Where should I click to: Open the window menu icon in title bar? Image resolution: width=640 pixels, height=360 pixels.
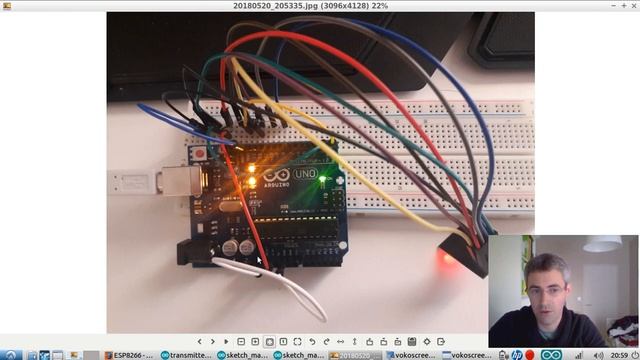click(x=7, y=6)
